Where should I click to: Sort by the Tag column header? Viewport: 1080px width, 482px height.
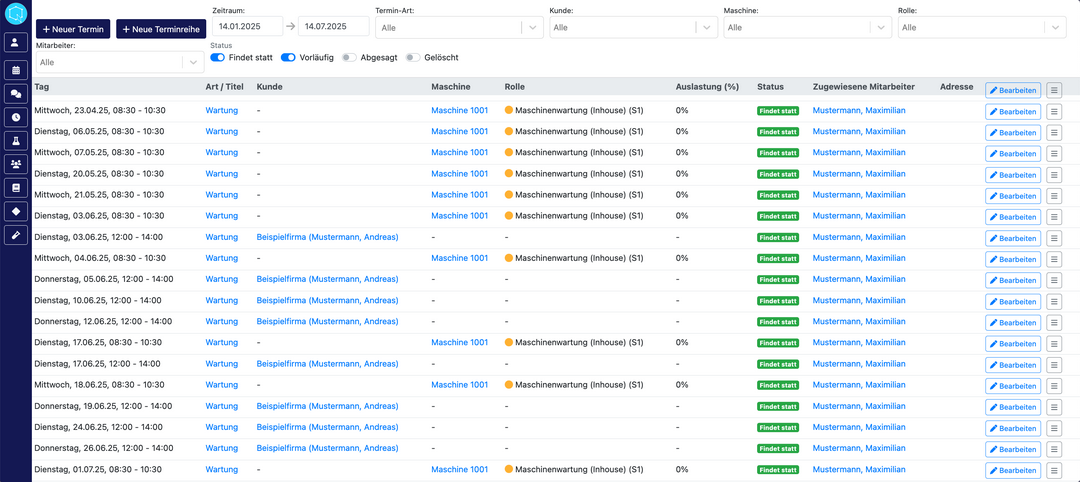(41, 87)
